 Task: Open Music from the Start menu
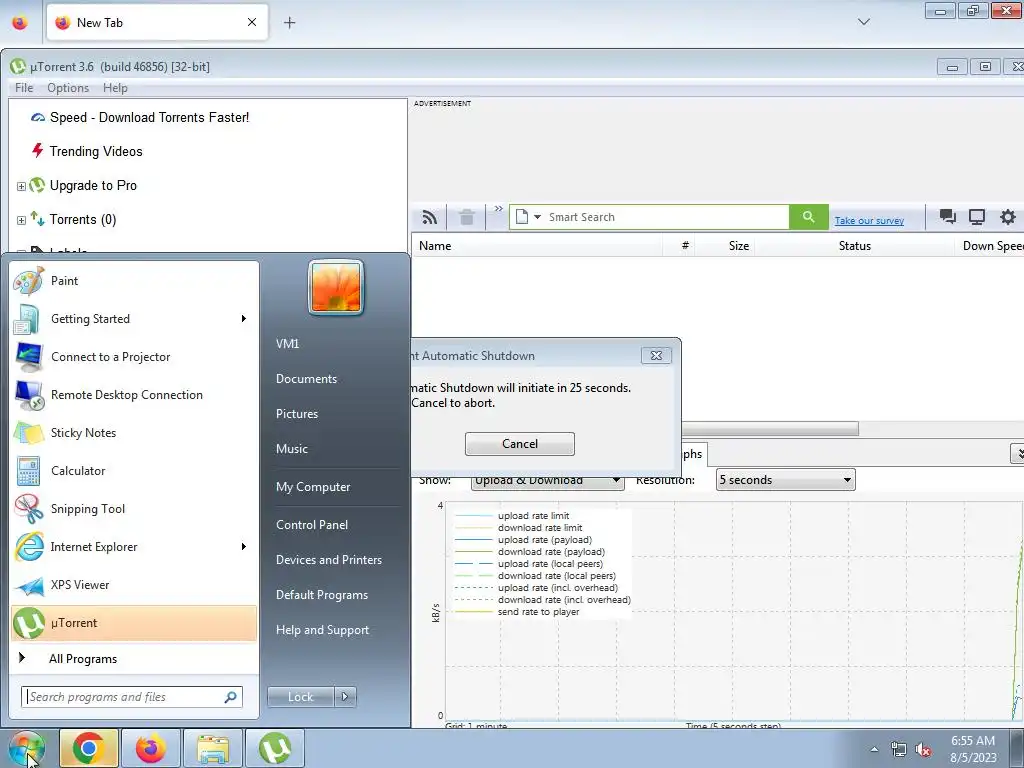click(291, 449)
